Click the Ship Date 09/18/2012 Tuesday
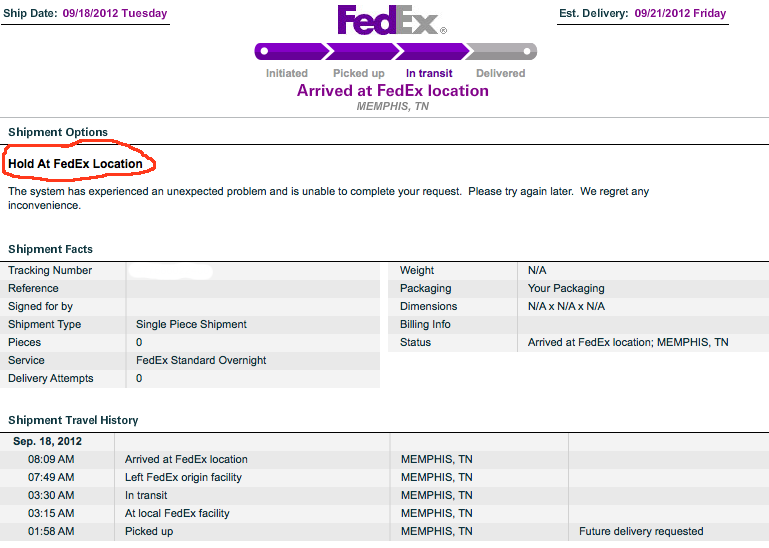Image resolution: width=769 pixels, height=548 pixels. pyautogui.click(x=115, y=13)
